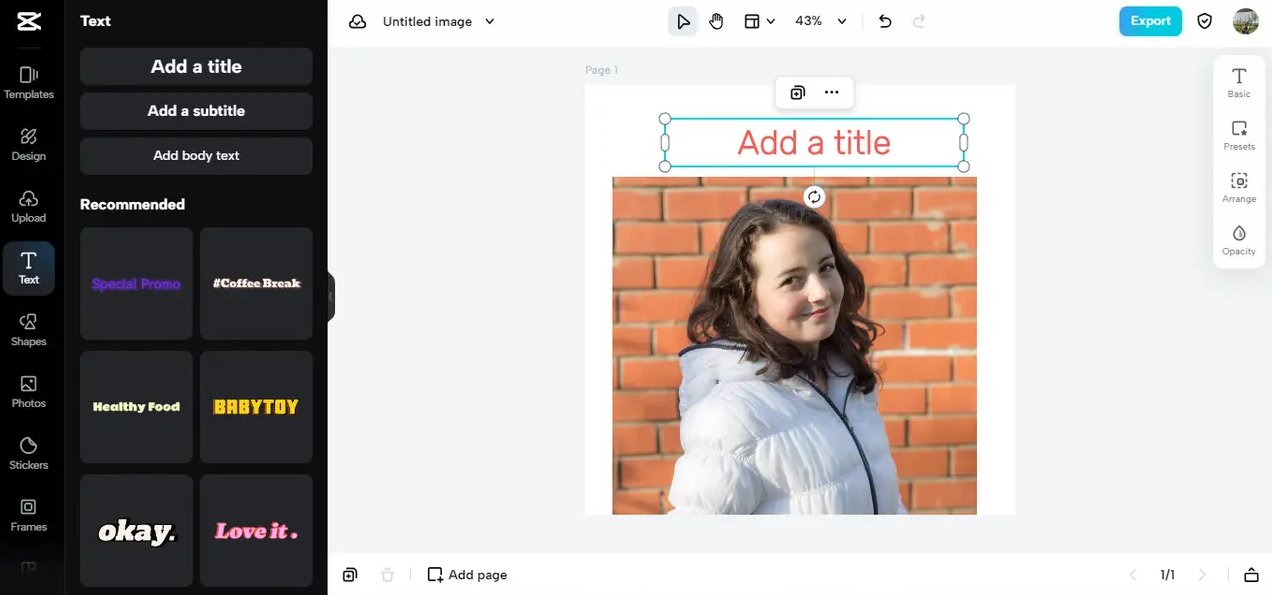The height and width of the screenshot is (595, 1272).
Task: Choose the okay. text preset
Action: 136,531
